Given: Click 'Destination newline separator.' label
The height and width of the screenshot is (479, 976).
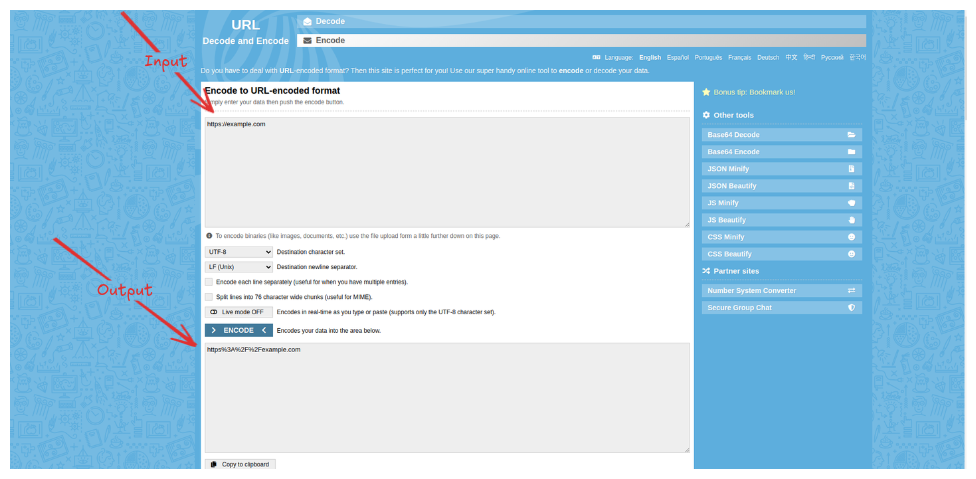Looking at the screenshot, I should click(317, 267).
